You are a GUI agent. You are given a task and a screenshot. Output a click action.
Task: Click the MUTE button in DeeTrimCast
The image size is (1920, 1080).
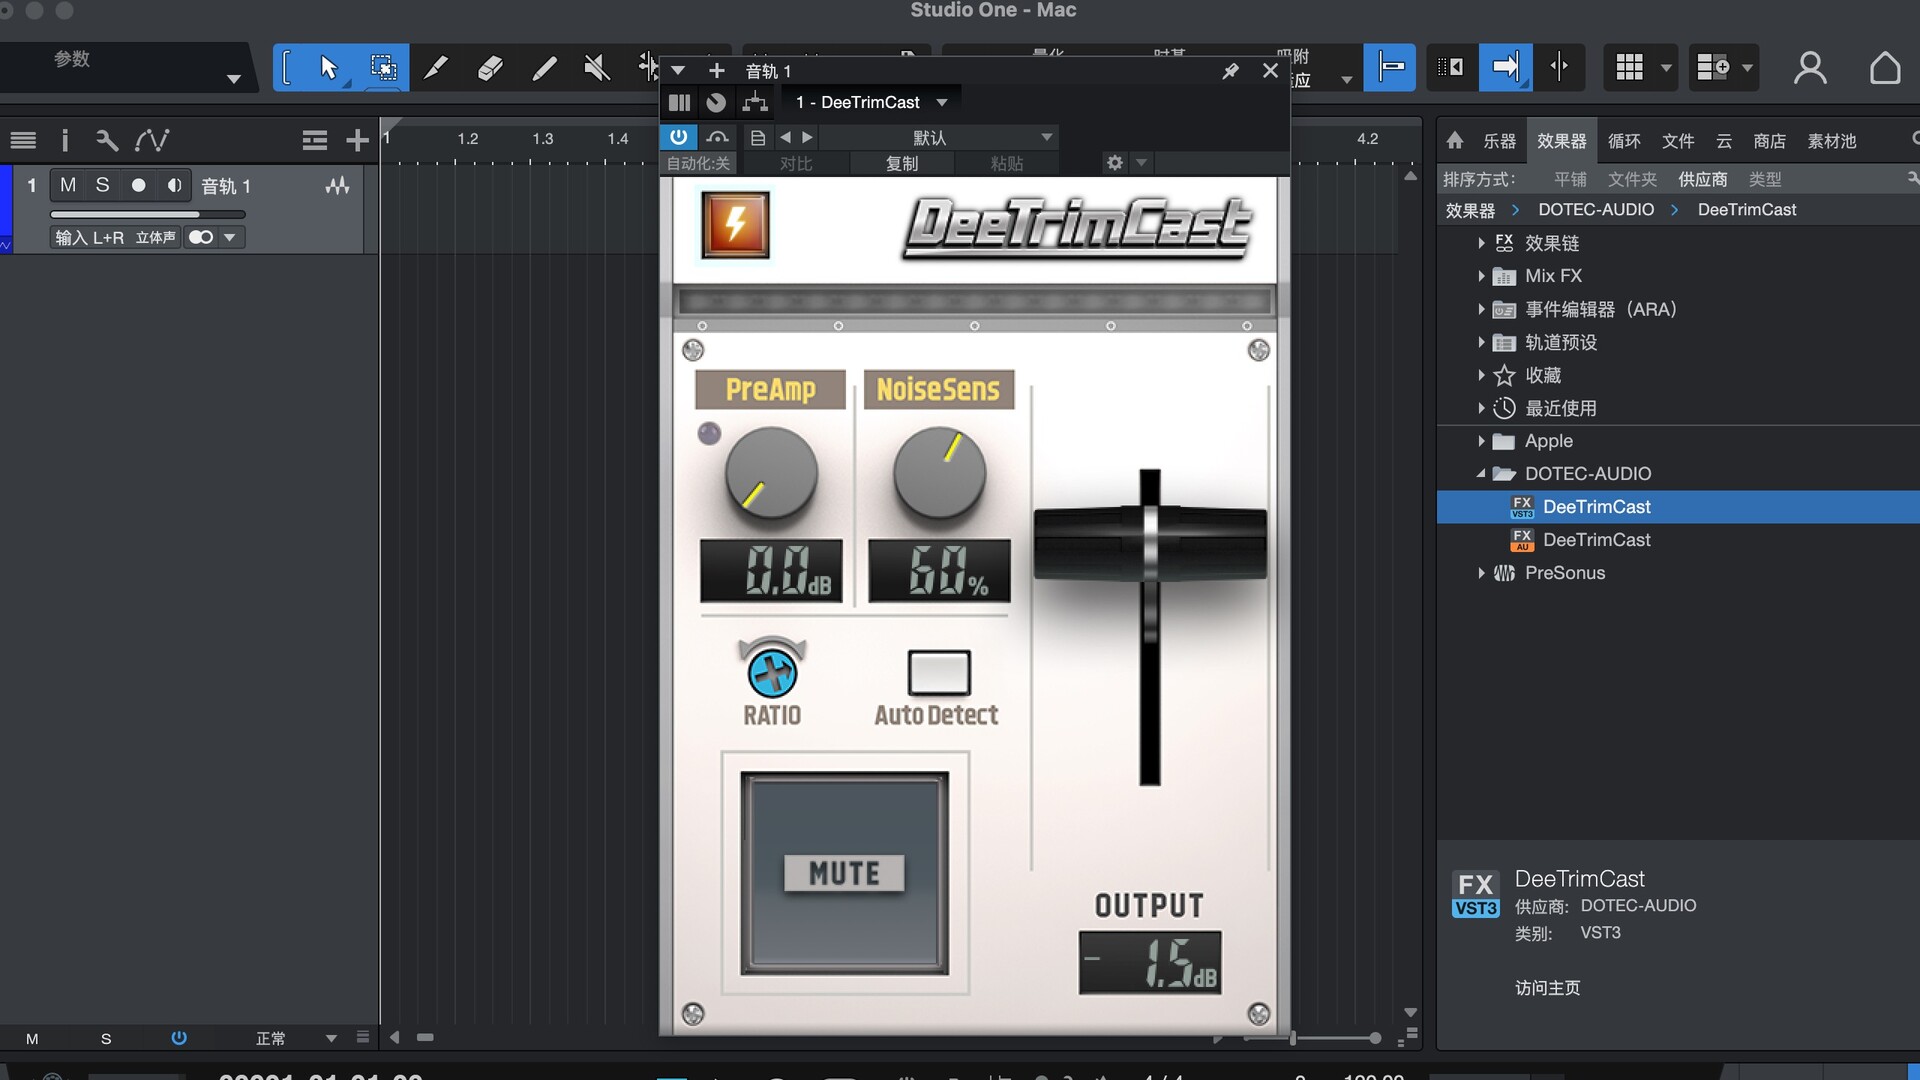coord(845,873)
